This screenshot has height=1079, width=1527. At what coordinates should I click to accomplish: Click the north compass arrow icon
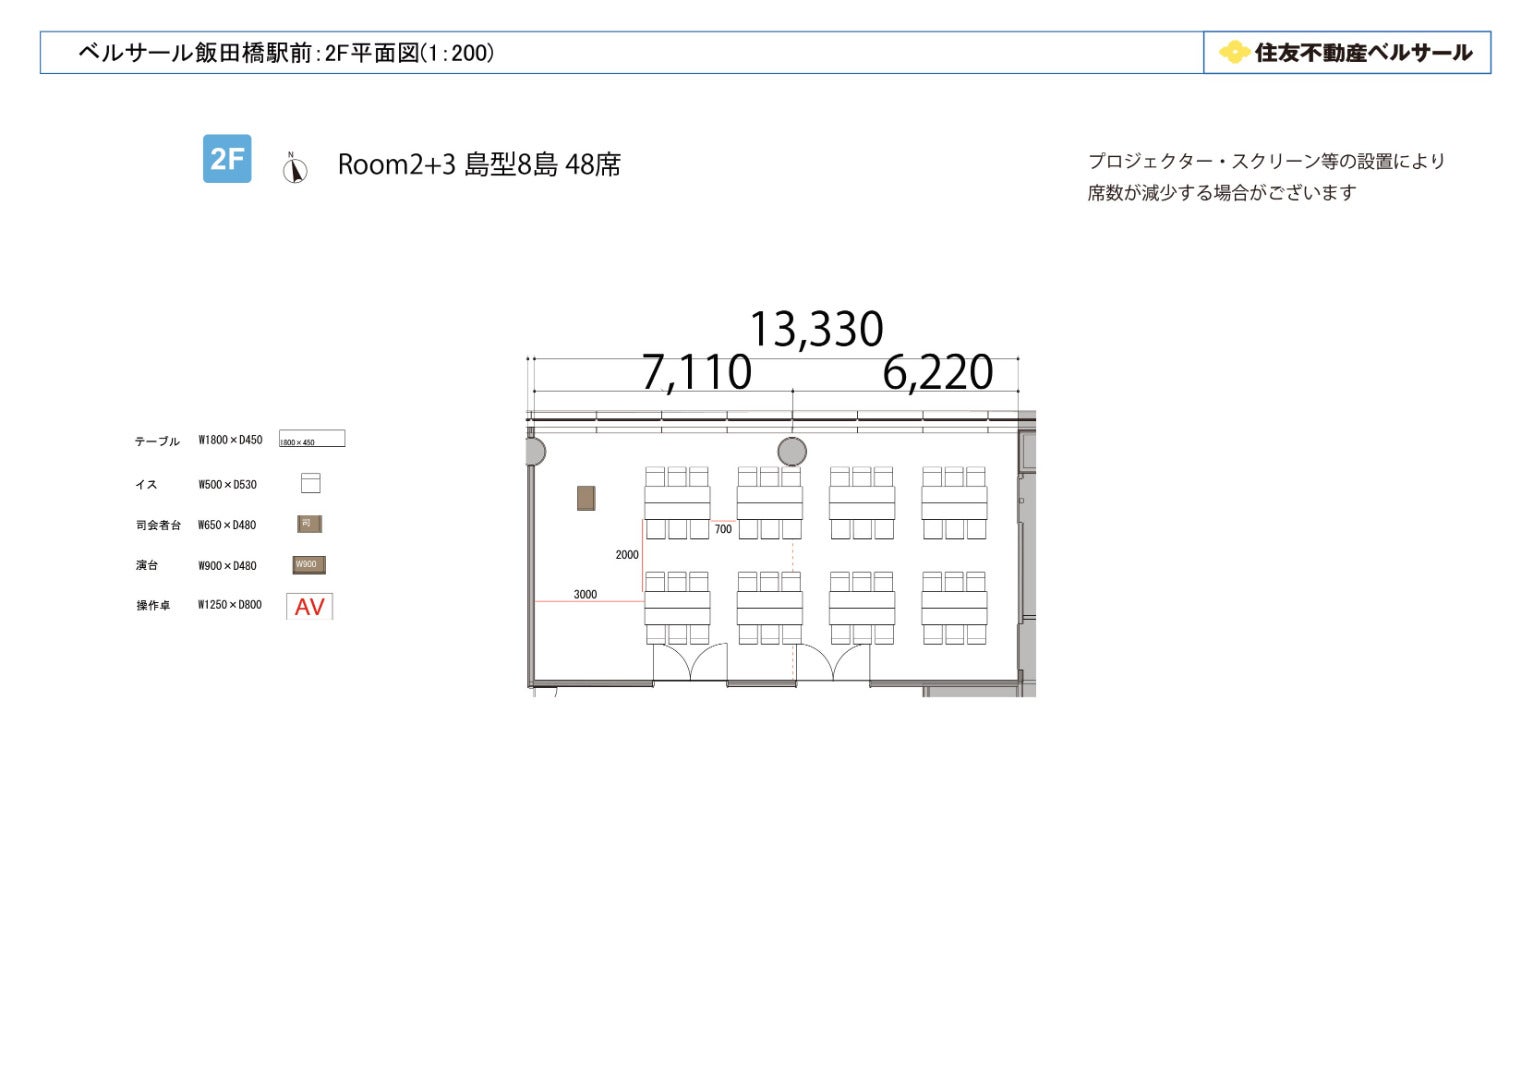point(294,169)
